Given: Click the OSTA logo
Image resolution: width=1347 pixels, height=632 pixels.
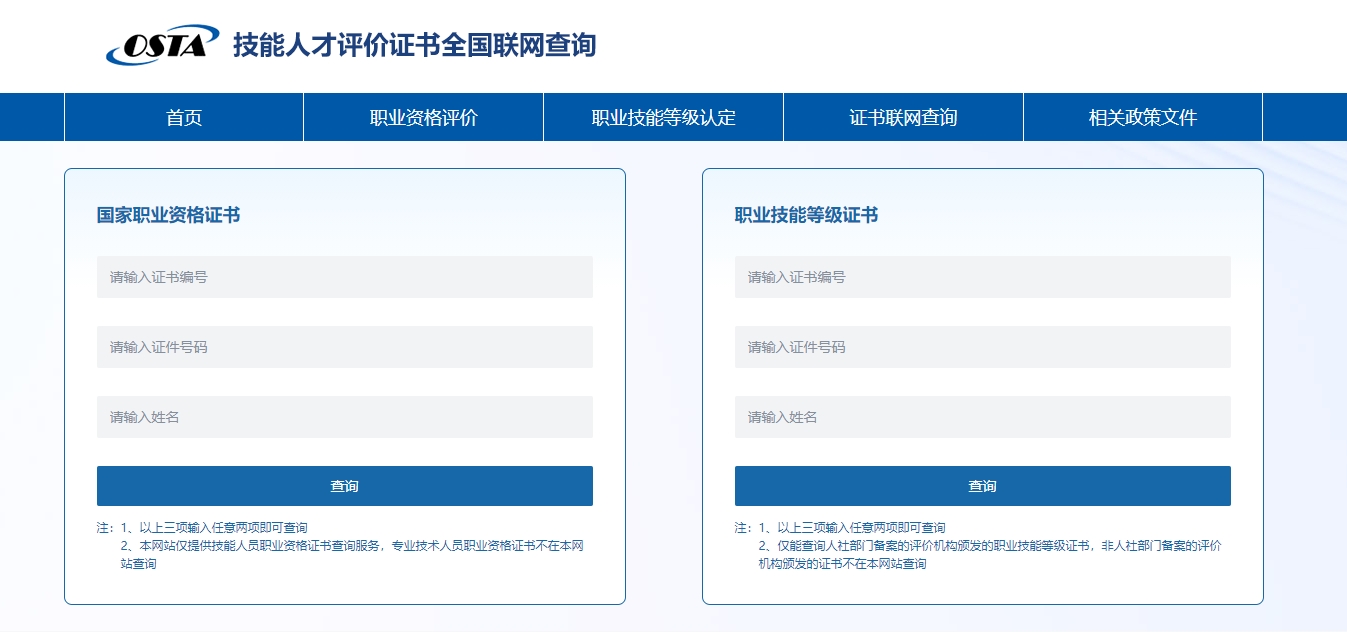Looking at the screenshot, I should [x=162, y=45].
